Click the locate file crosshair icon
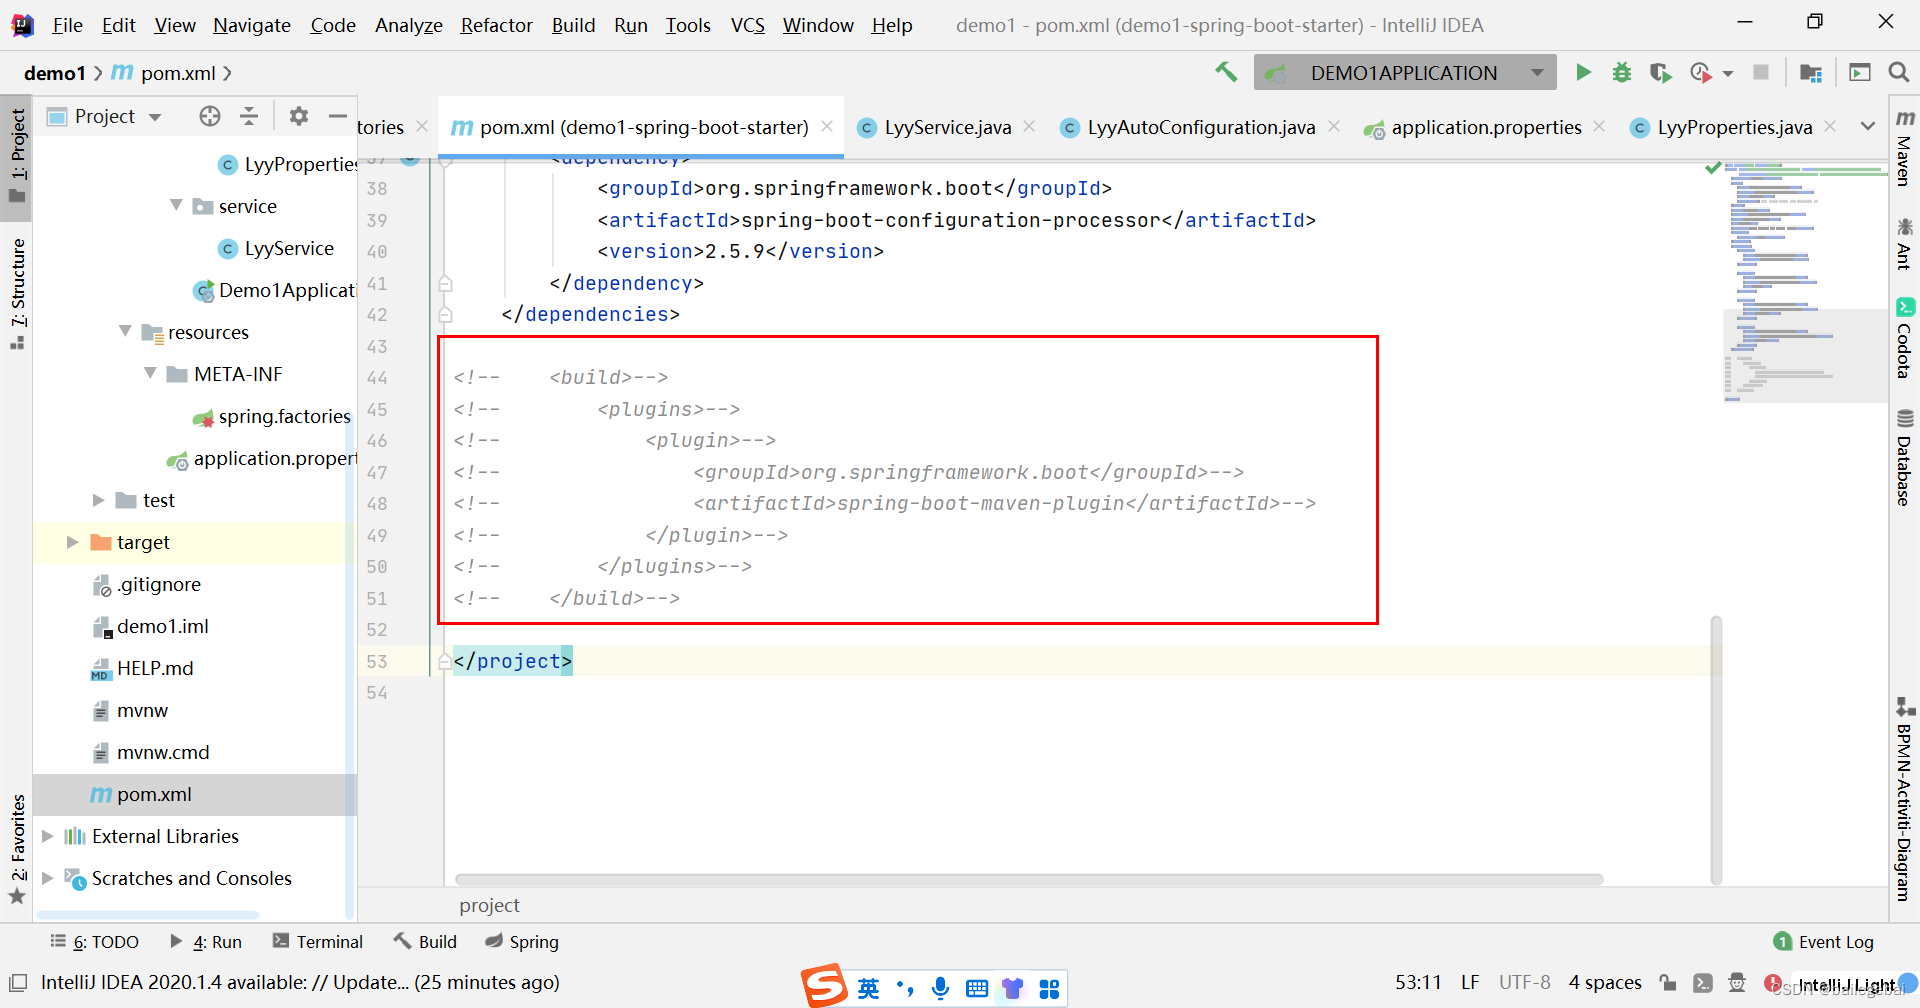This screenshot has height=1008, width=1920. (209, 116)
